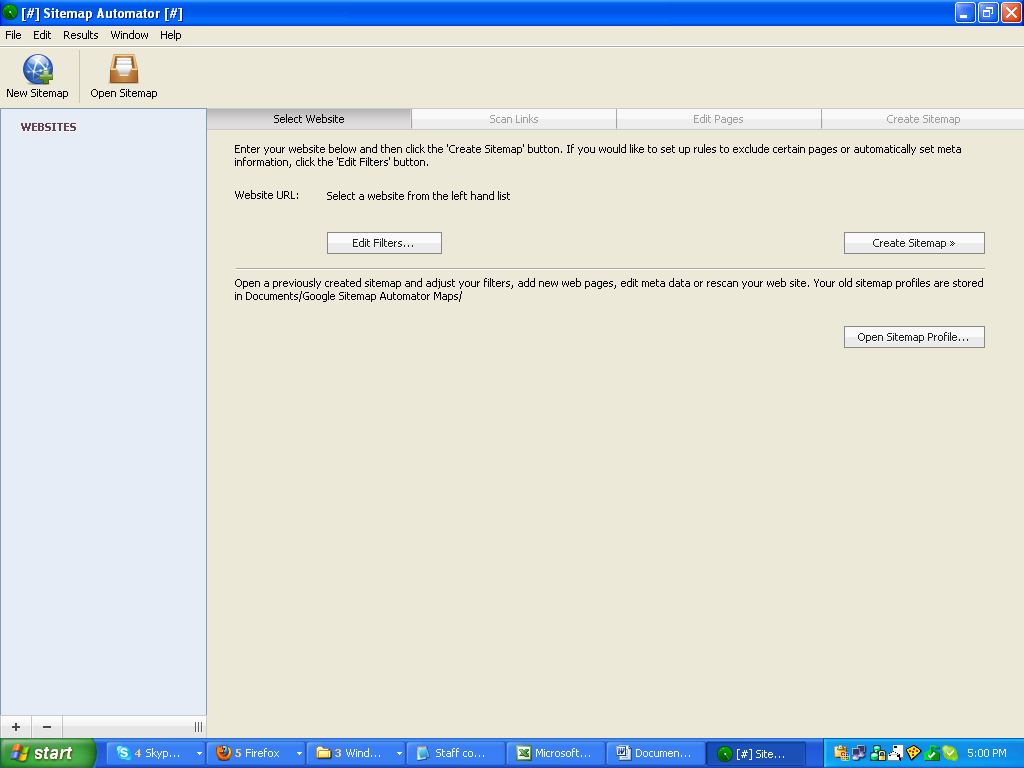
Task: Open the Help menu
Action: (170, 35)
